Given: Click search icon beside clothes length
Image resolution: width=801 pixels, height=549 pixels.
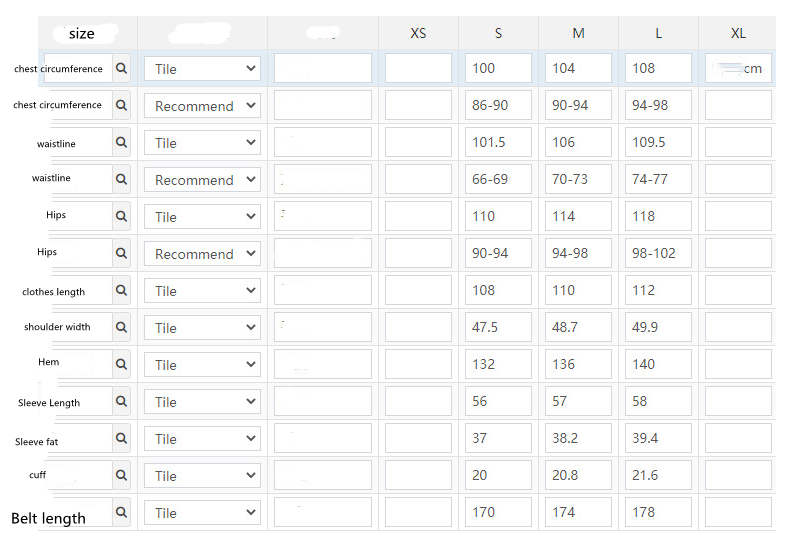Looking at the screenshot, I should tap(122, 291).
